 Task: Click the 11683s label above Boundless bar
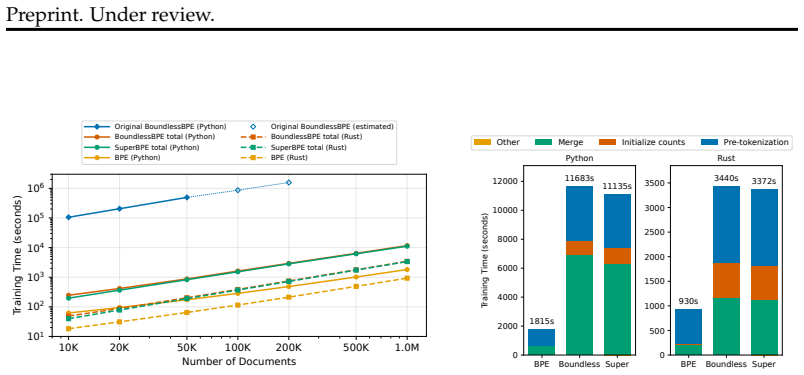[579, 179]
